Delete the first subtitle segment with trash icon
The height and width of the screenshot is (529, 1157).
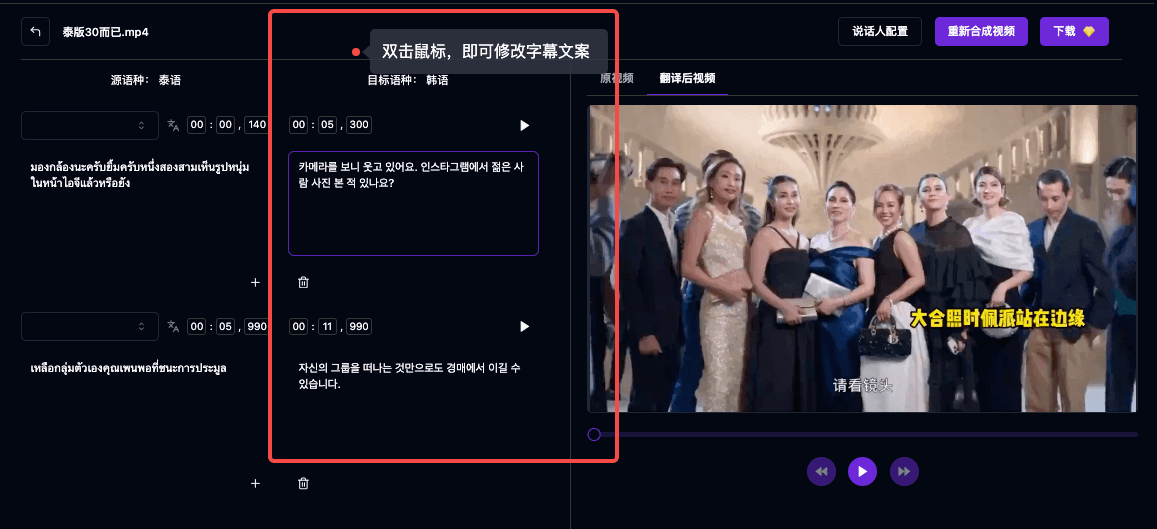[x=304, y=283]
